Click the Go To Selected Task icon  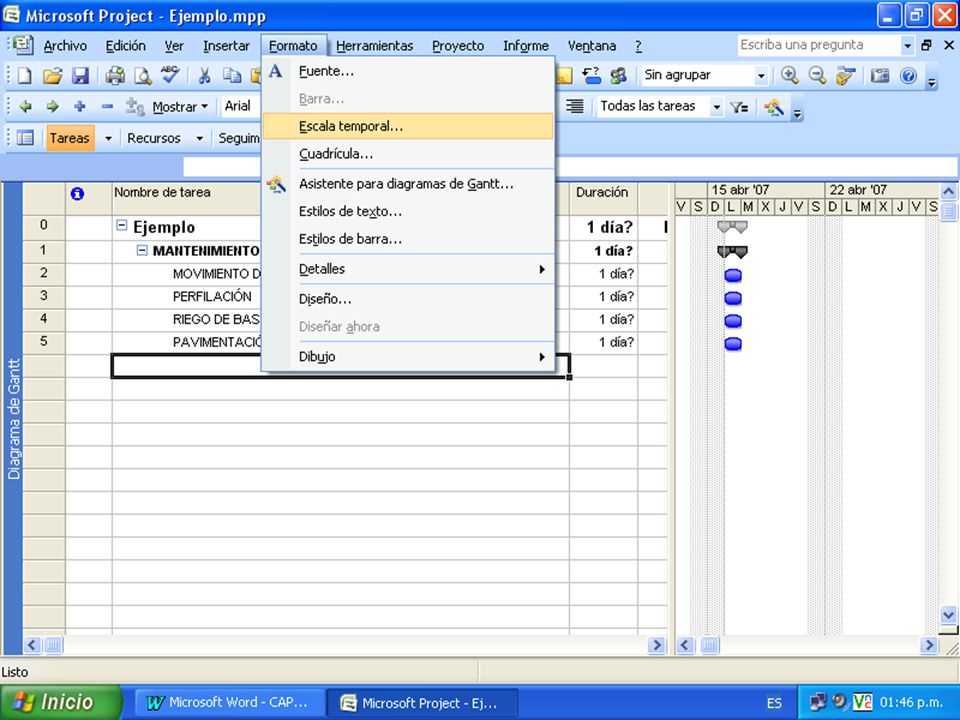846,75
